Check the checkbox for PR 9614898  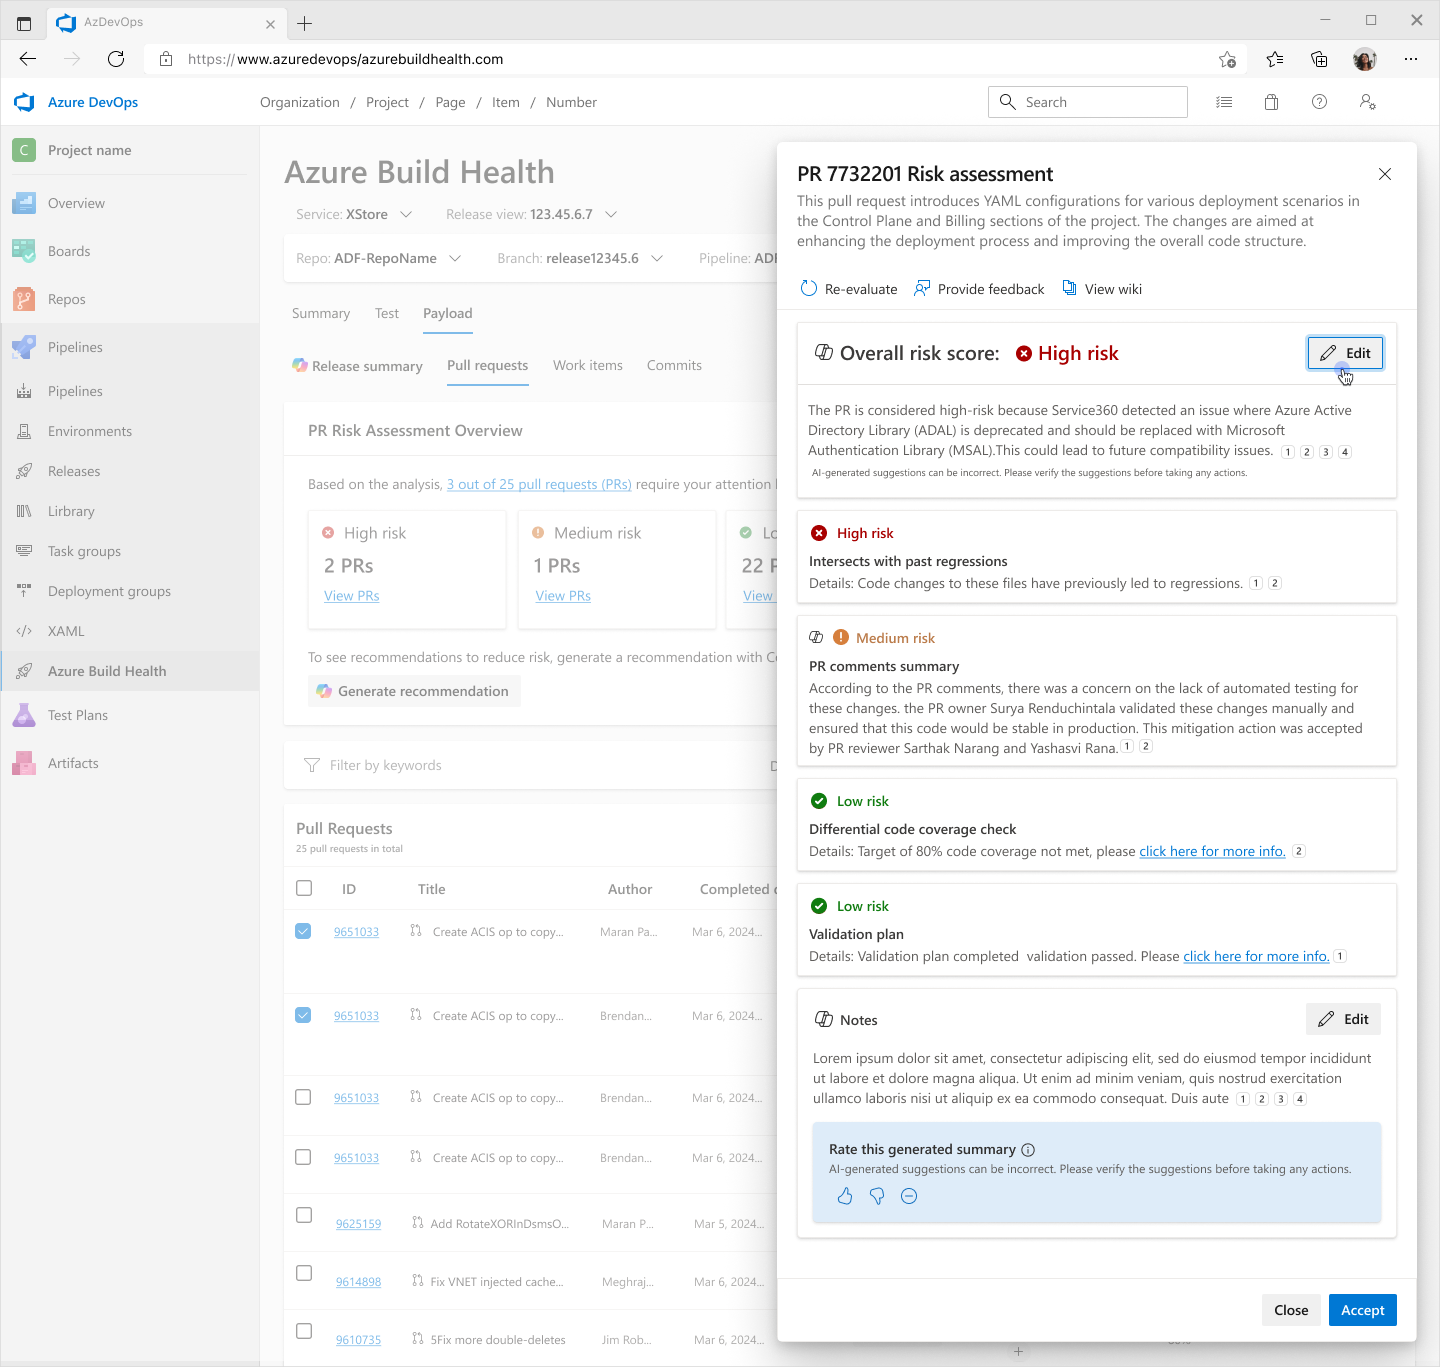point(304,1273)
